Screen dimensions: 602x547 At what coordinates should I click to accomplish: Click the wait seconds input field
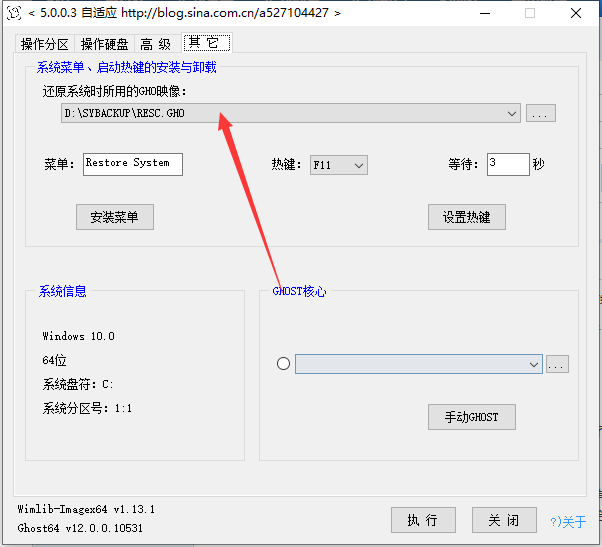[508, 164]
